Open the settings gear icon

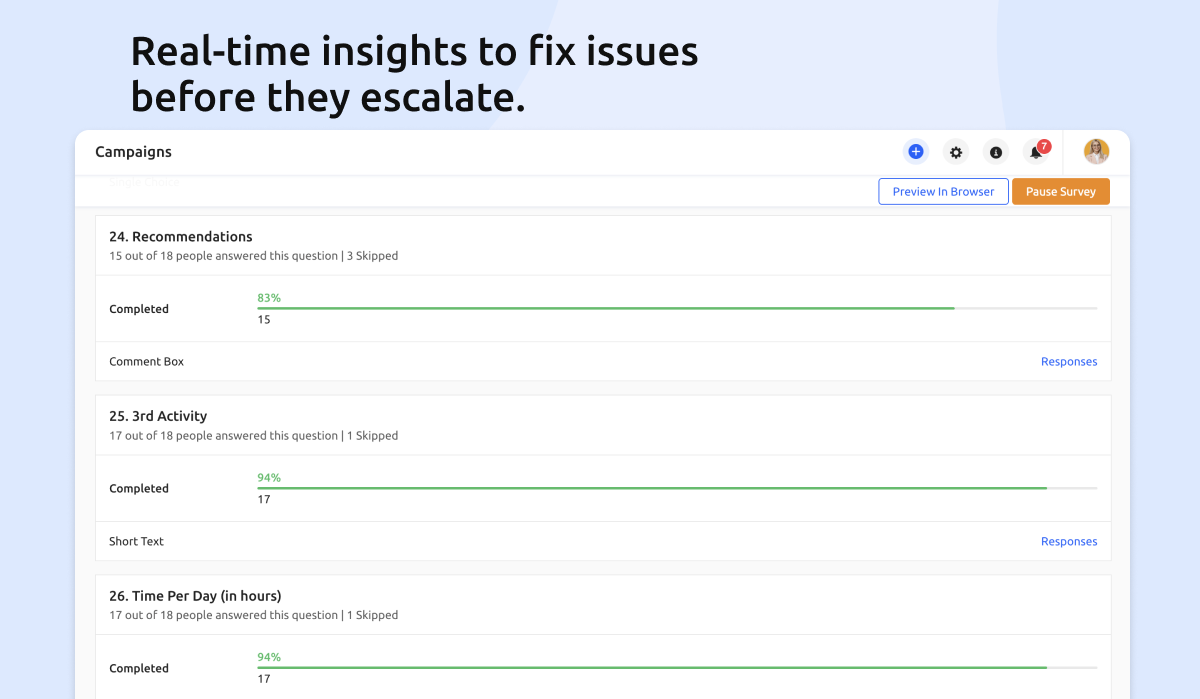[956, 152]
